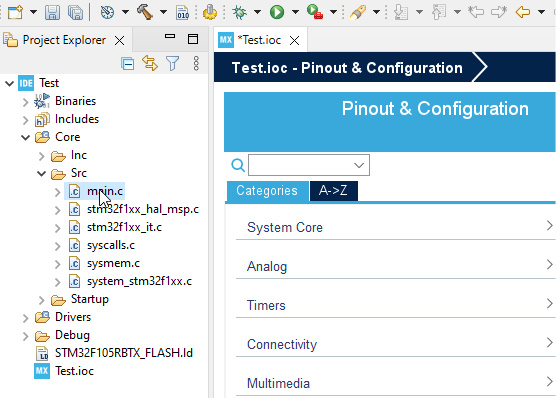Open the Project Explorer view menu

tap(196, 63)
